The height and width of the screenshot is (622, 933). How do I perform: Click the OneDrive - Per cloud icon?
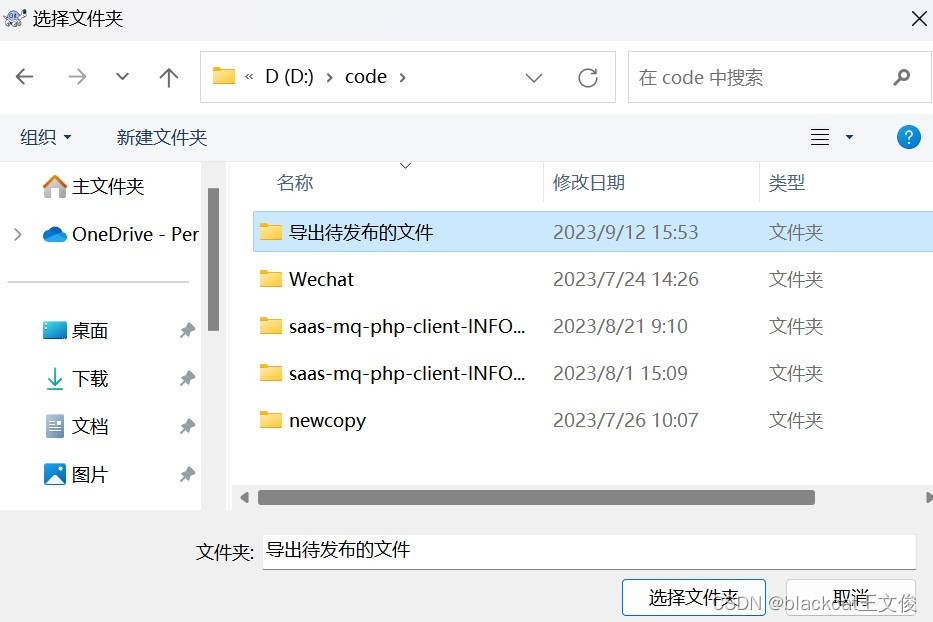[55, 234]
